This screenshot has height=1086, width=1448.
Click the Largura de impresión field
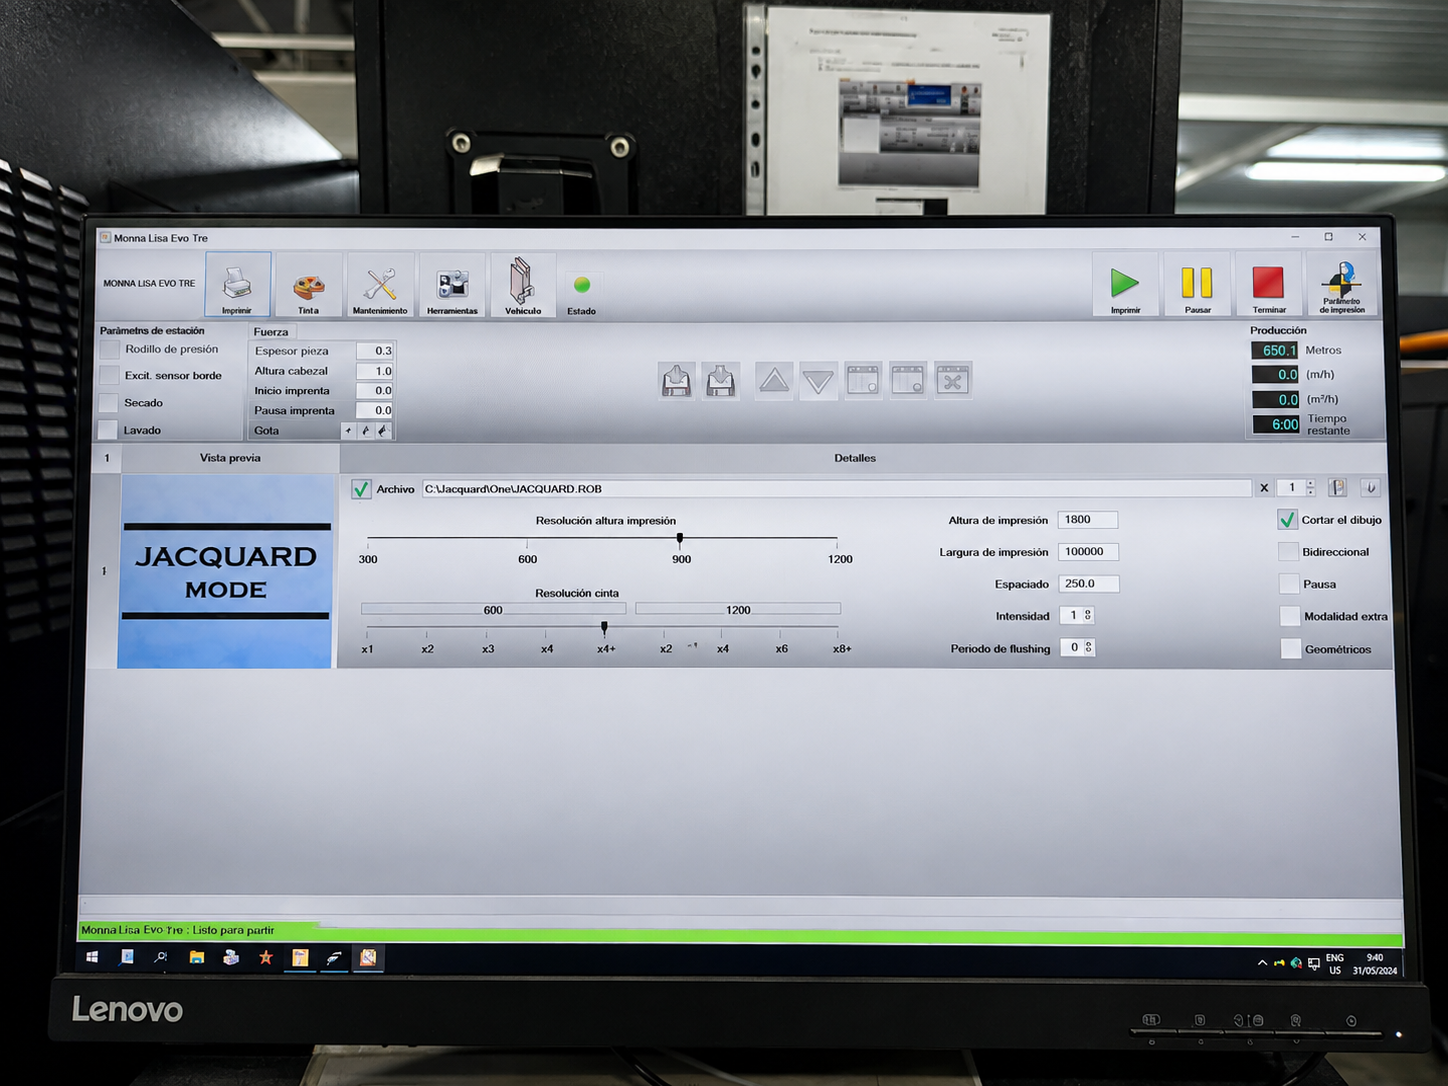(x=1089, y=552)
